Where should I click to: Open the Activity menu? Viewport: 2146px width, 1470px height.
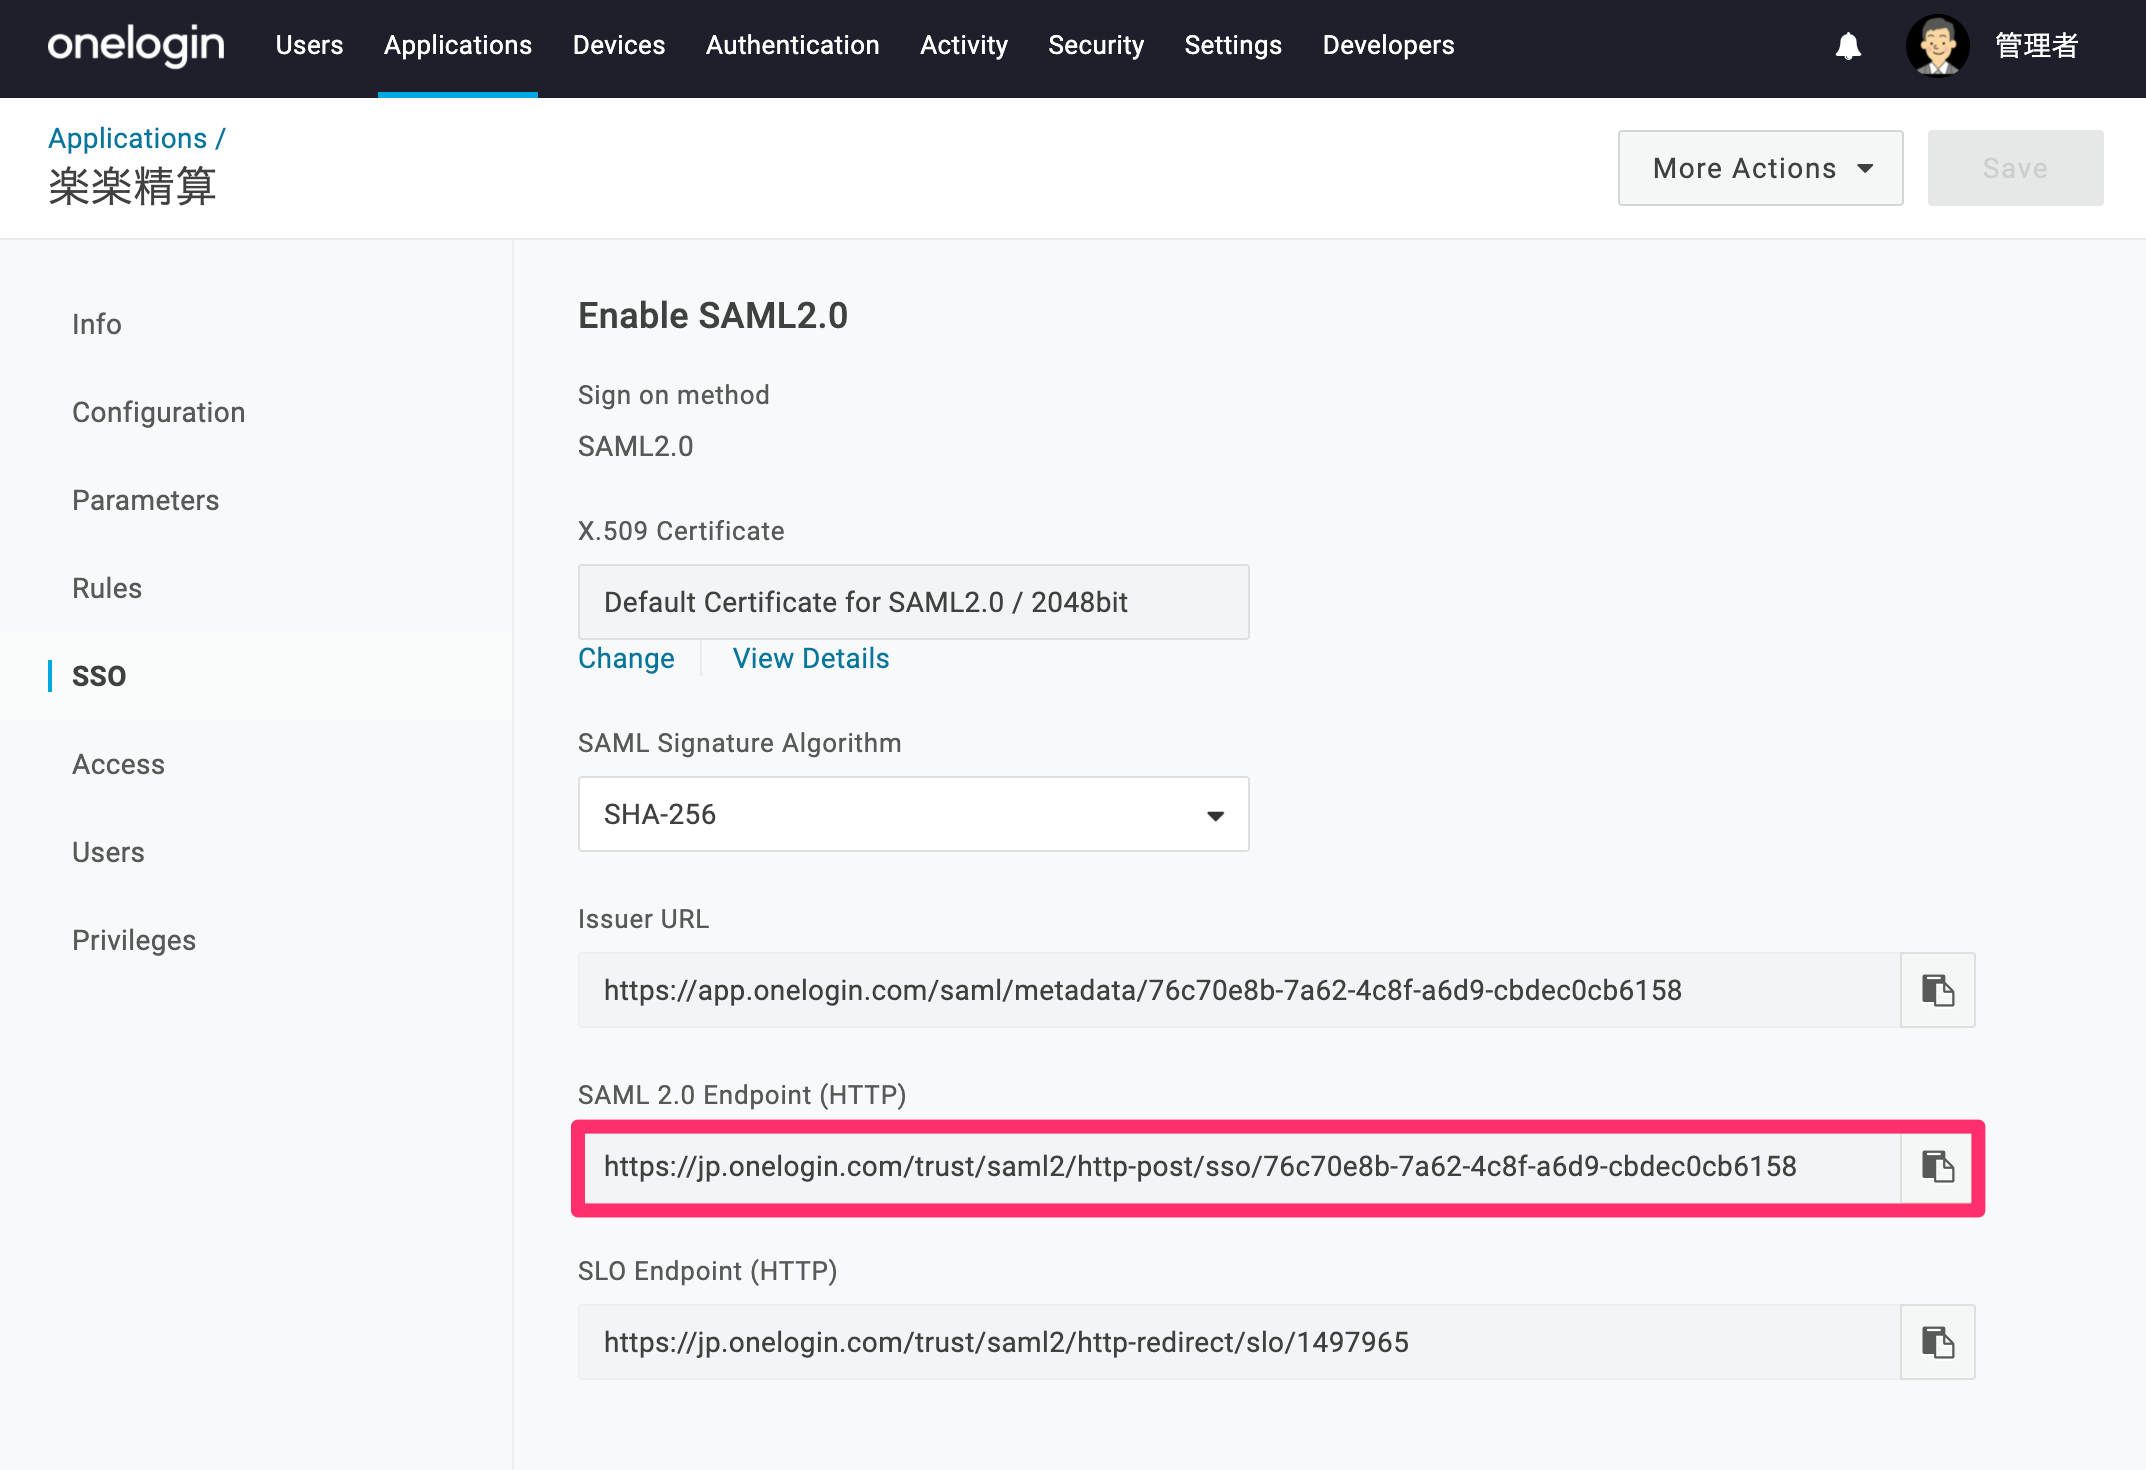point(964,45)
